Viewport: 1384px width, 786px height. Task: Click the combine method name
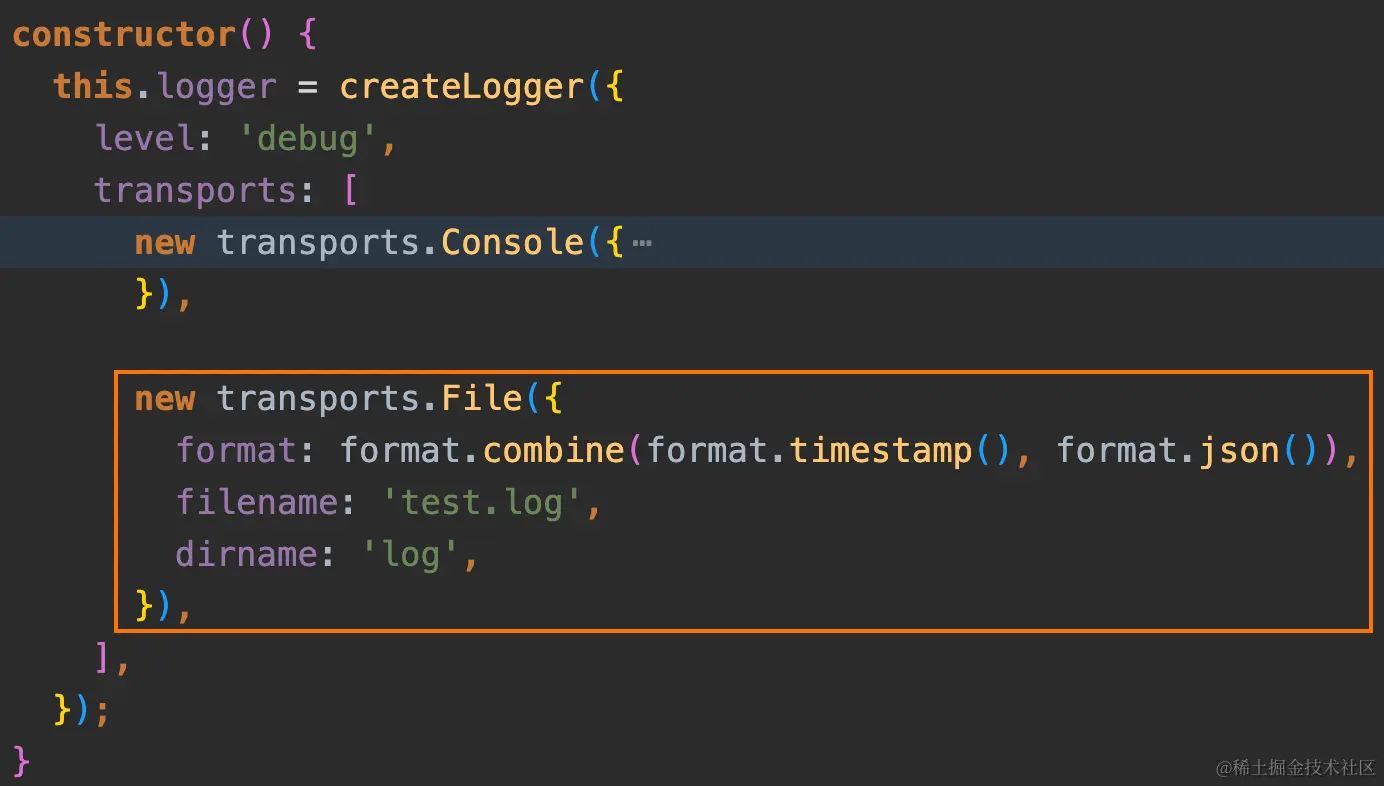(553, 450)
